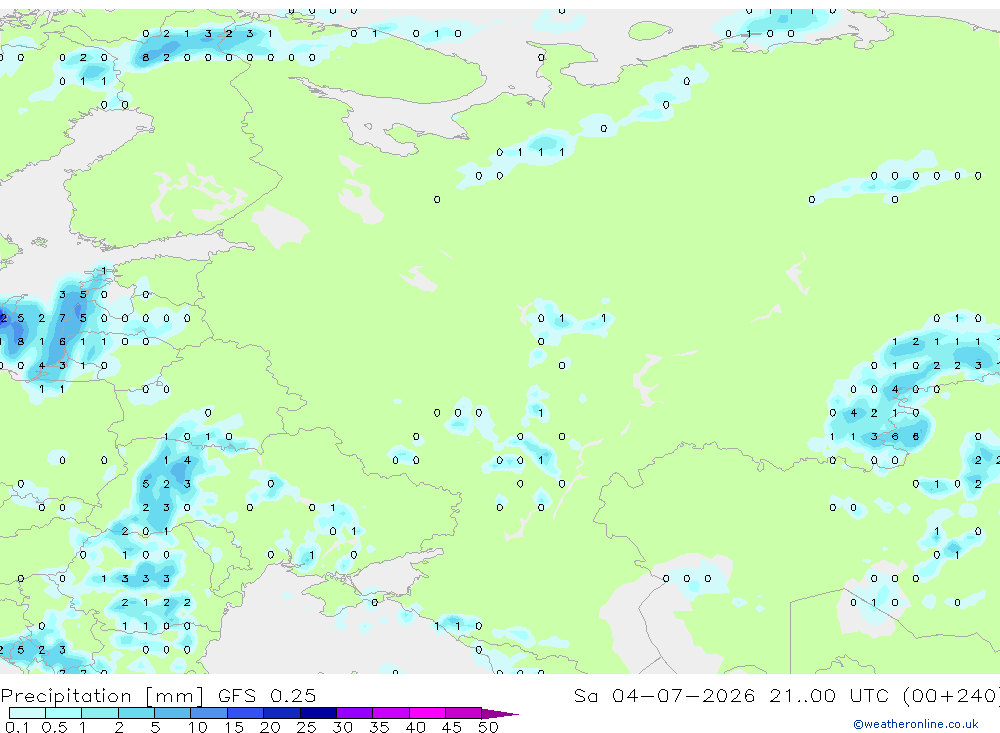The height and width of the screenshot is (733, 1000).
Task: Click the above-50 mm legend arrow tip
Action: coord(500,714)
